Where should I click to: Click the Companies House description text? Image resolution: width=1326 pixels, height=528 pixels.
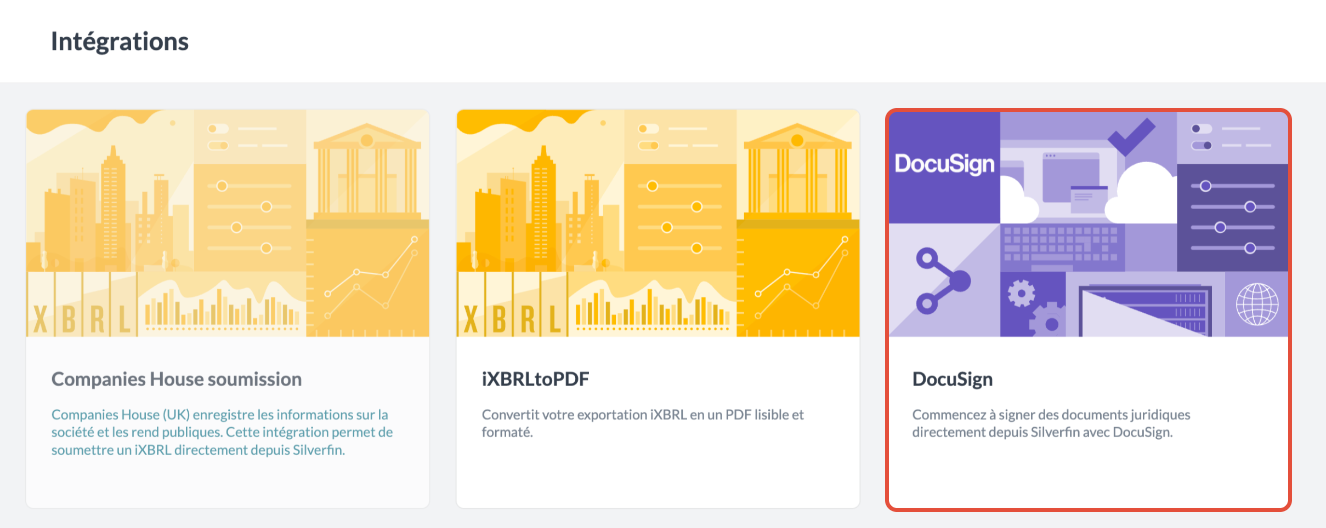click(222, 432)
